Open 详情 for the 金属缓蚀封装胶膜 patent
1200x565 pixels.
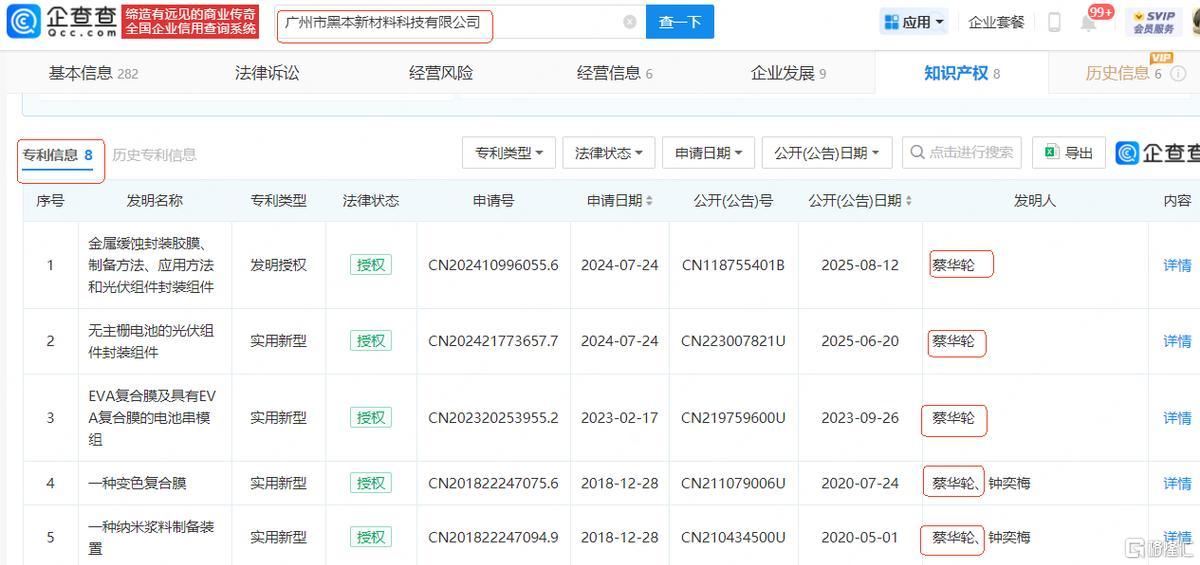point(1177,265)
